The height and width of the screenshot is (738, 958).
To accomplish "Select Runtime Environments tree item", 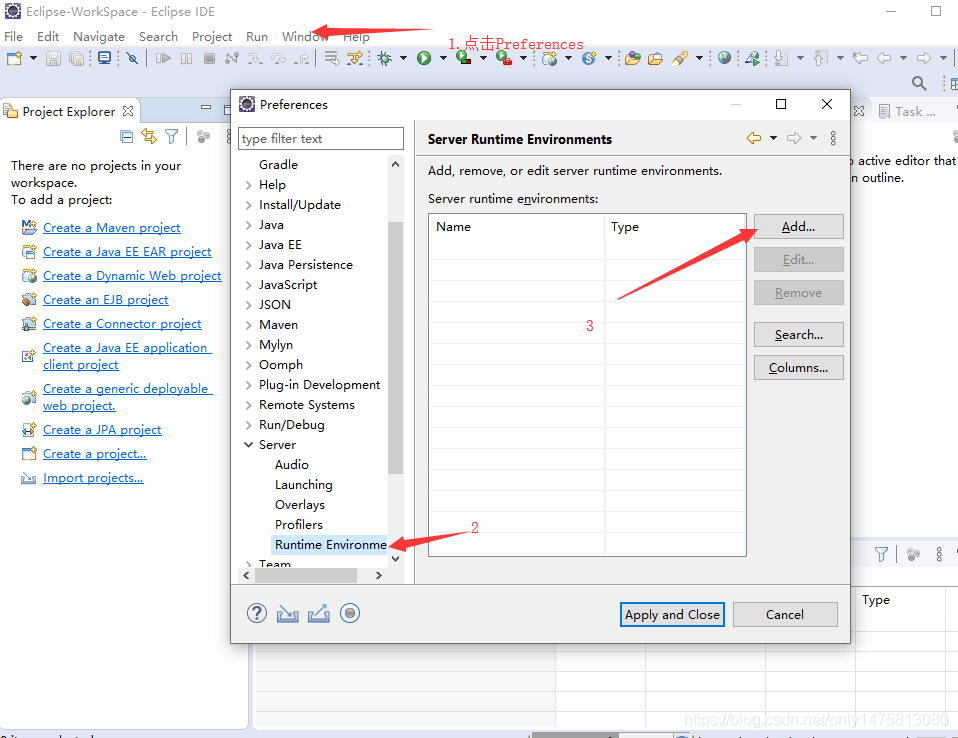I will (x=329, y=544).
